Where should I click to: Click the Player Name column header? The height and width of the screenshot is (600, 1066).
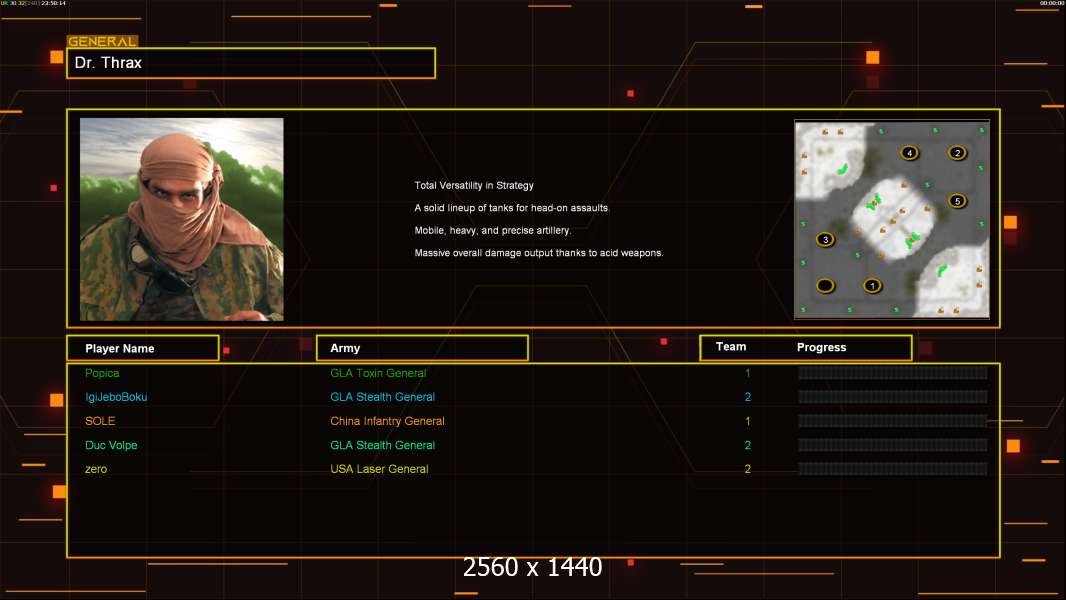143,348
